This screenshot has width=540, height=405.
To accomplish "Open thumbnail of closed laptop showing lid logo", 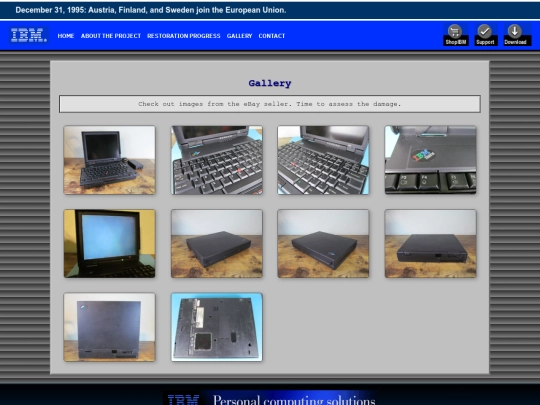I will point(323,243).
